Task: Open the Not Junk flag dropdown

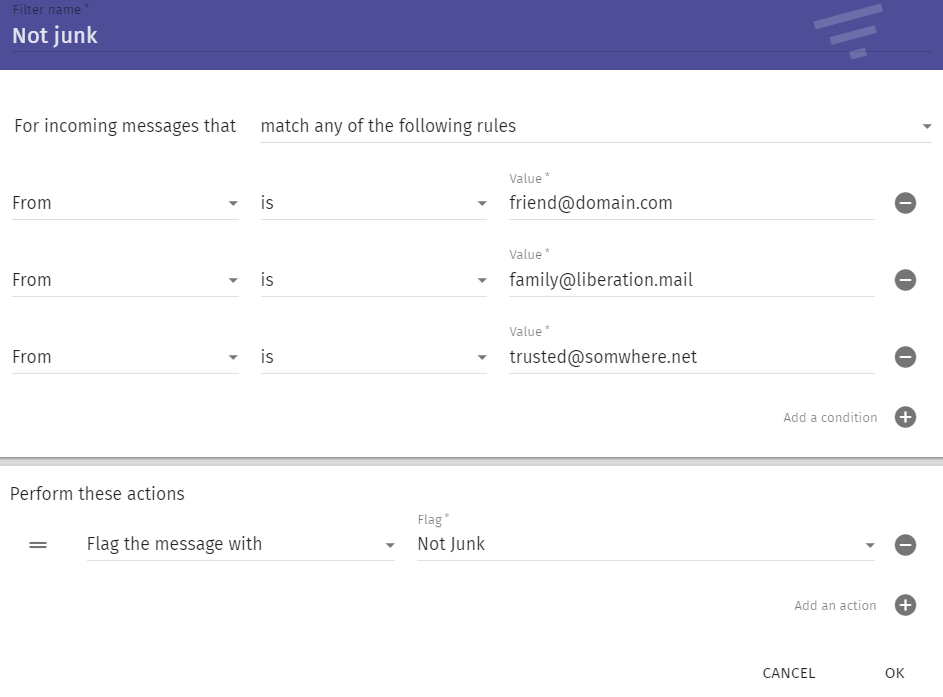Action: tap(646, 544)
